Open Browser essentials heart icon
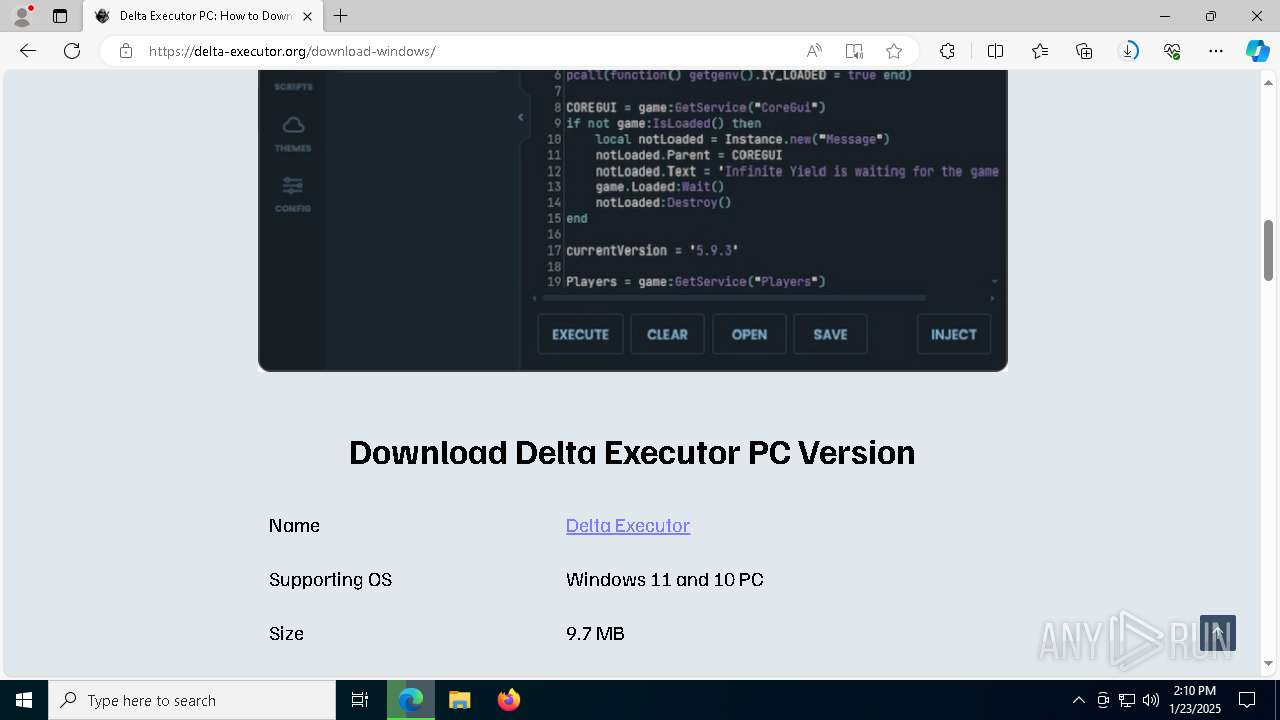 [1172, 51]
